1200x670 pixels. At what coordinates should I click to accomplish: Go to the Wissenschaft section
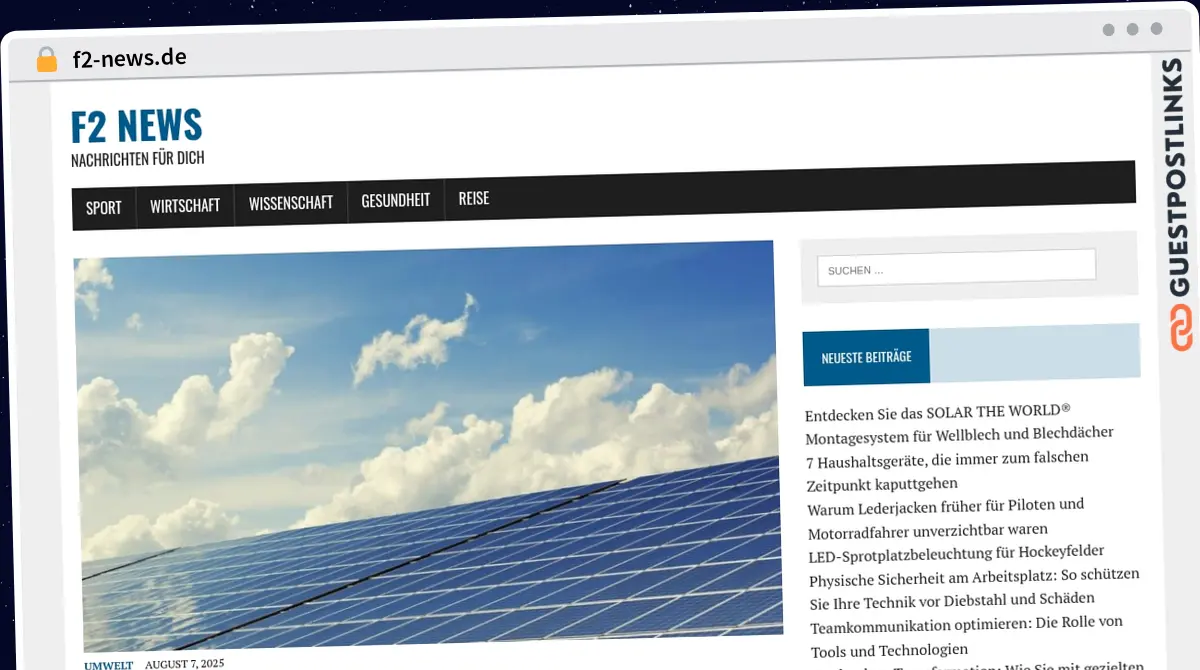290,203
